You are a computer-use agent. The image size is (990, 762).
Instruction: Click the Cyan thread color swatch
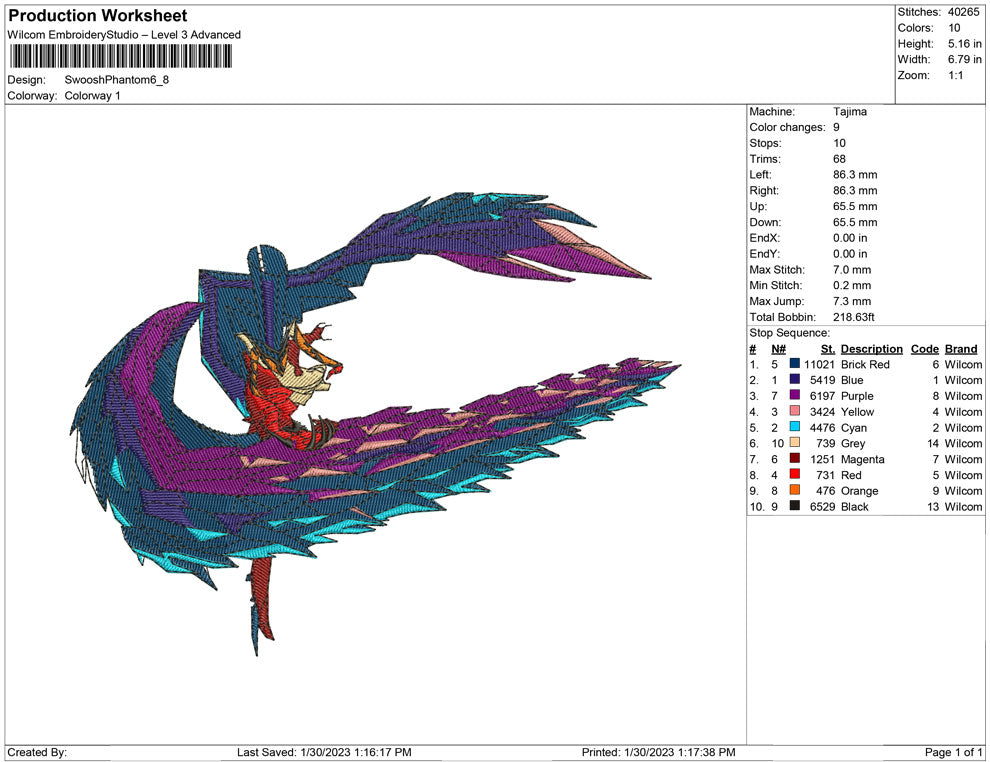point(794,428)
